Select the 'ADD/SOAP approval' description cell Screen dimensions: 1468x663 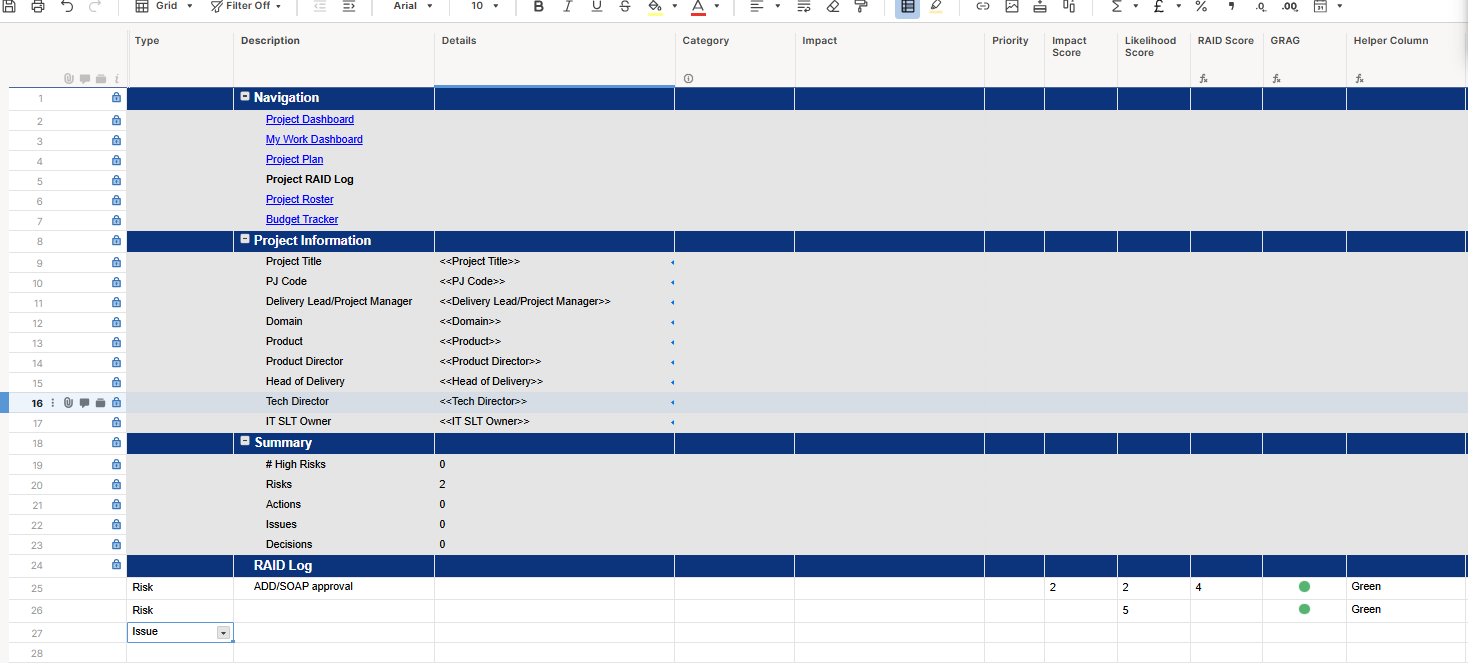pyautogui.click(x=334, y=588)
